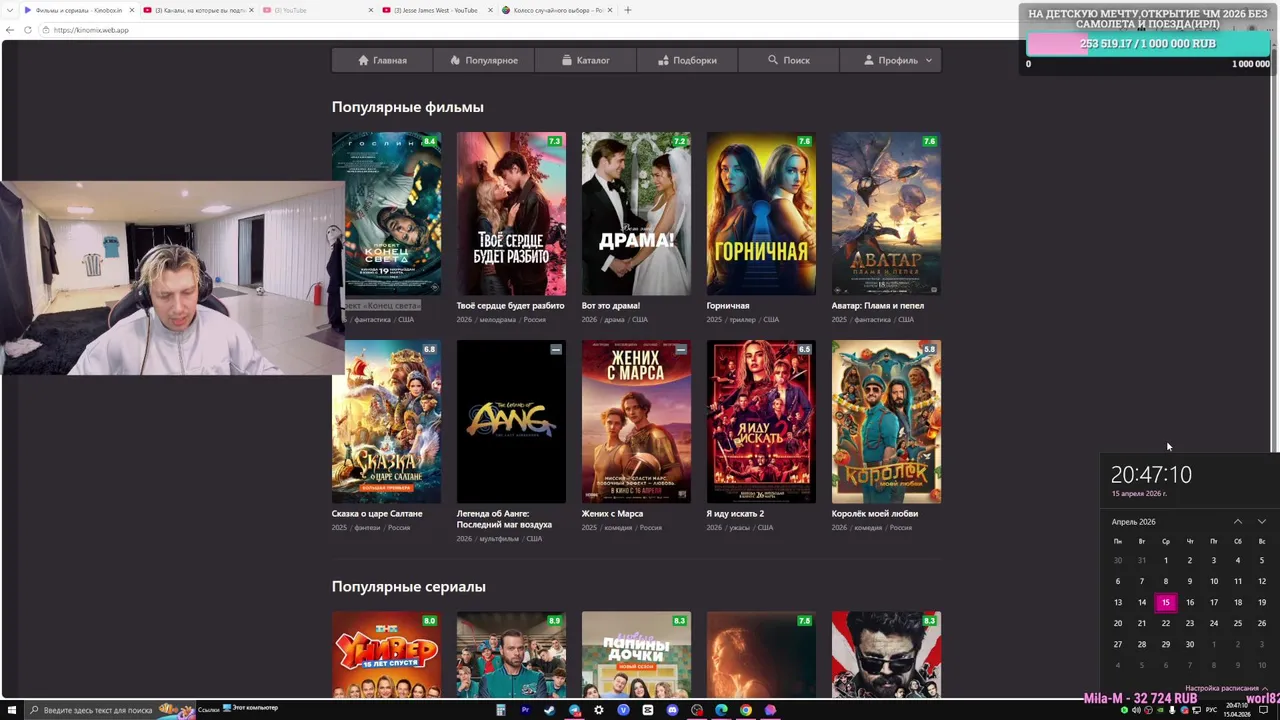Close the Kinobox.in tab
The image size is (1280, 720).
coord(131,10)
